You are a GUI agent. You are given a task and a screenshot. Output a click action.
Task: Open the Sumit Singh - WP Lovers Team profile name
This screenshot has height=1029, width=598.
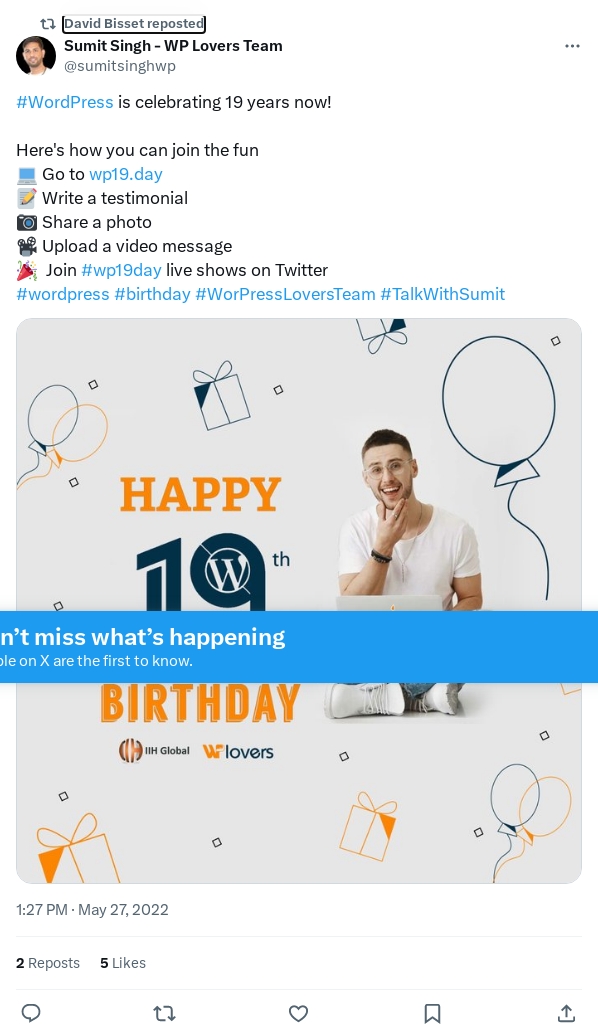pos(173,46)
